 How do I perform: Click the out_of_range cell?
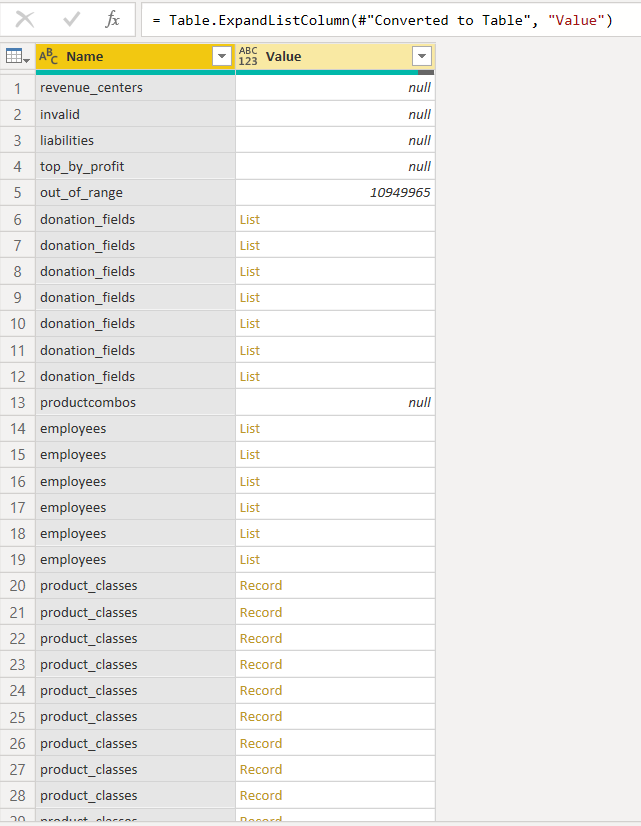coord(135,192)
